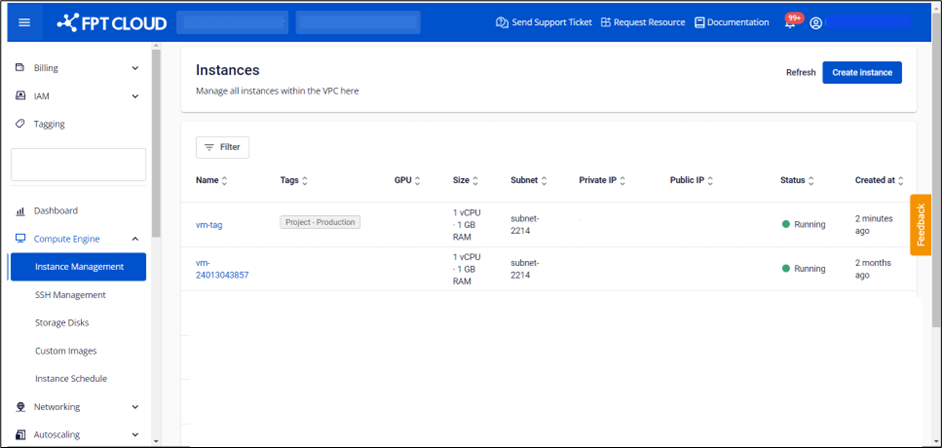Open the Filter button

click(222, 147)
